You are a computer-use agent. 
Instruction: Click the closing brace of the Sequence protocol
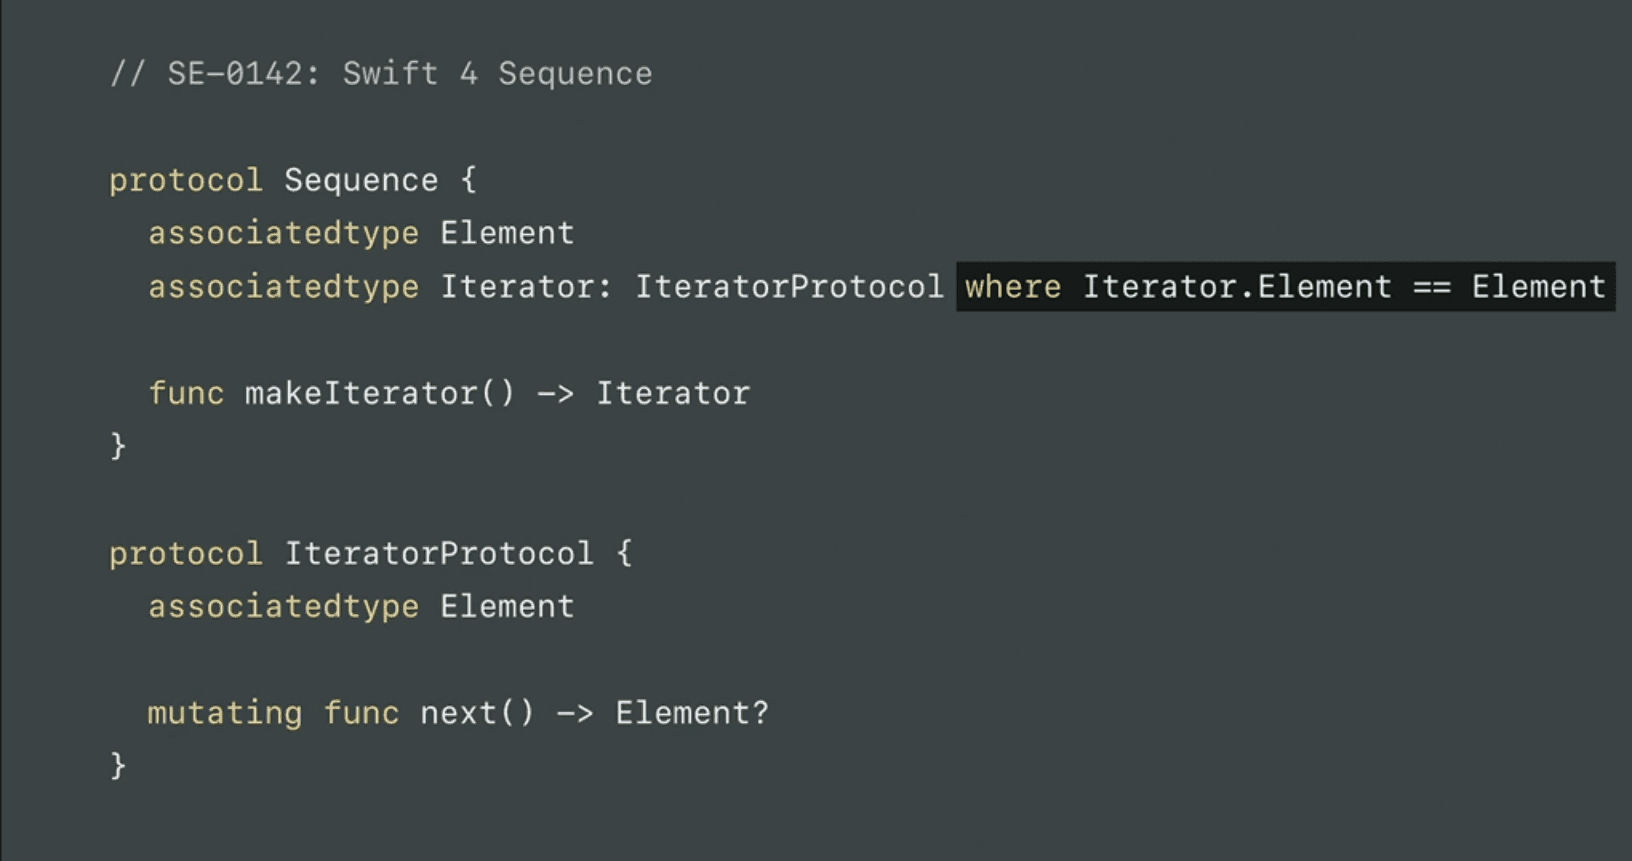(x=118, y=445)
